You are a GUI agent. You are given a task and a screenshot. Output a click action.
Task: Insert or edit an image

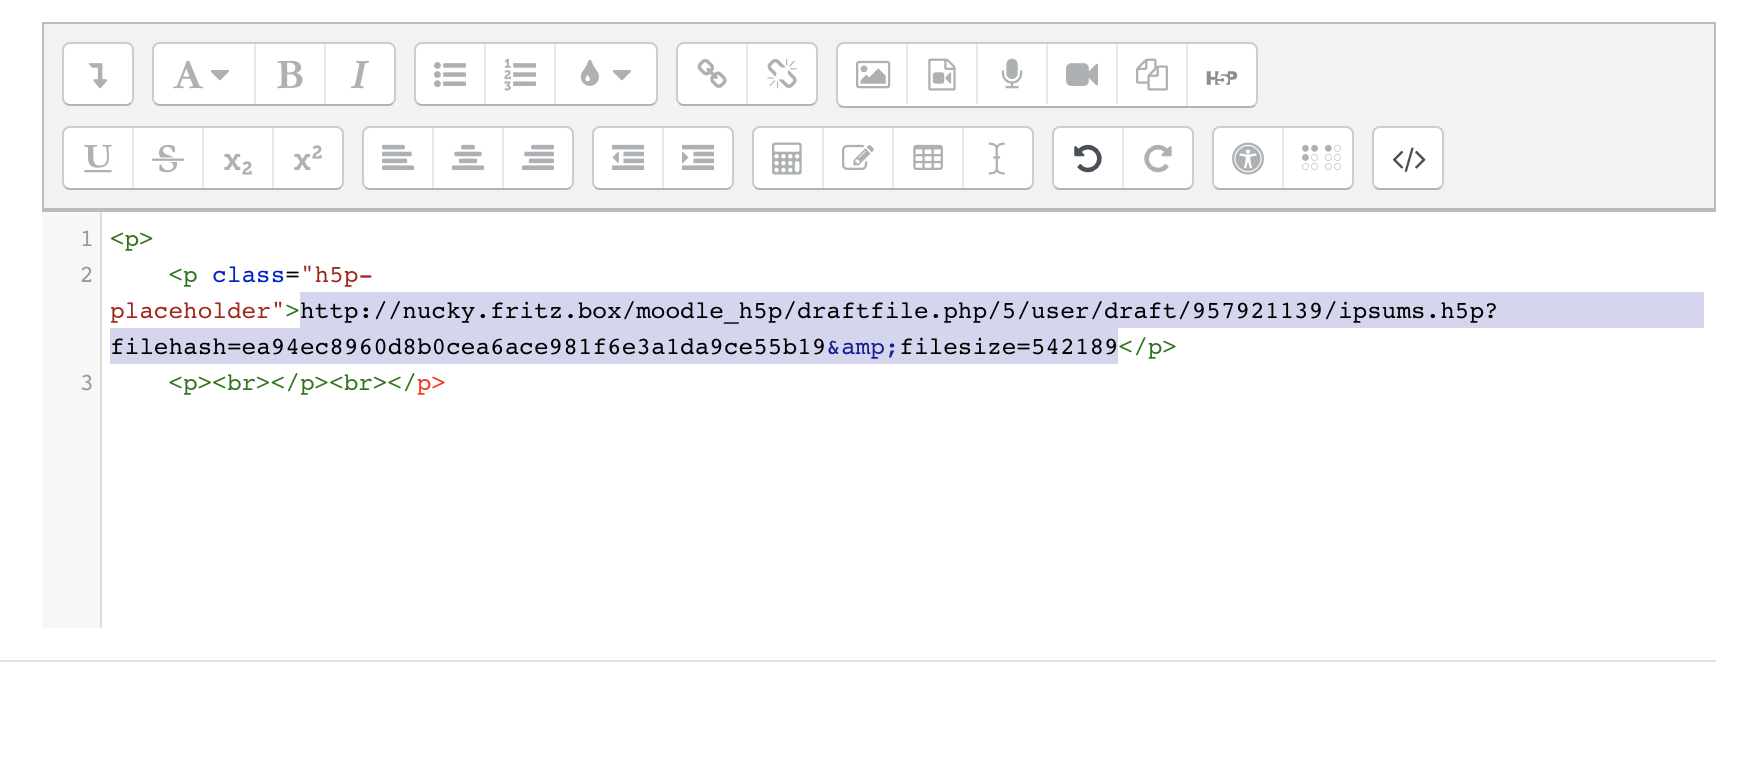pos(872,75)
